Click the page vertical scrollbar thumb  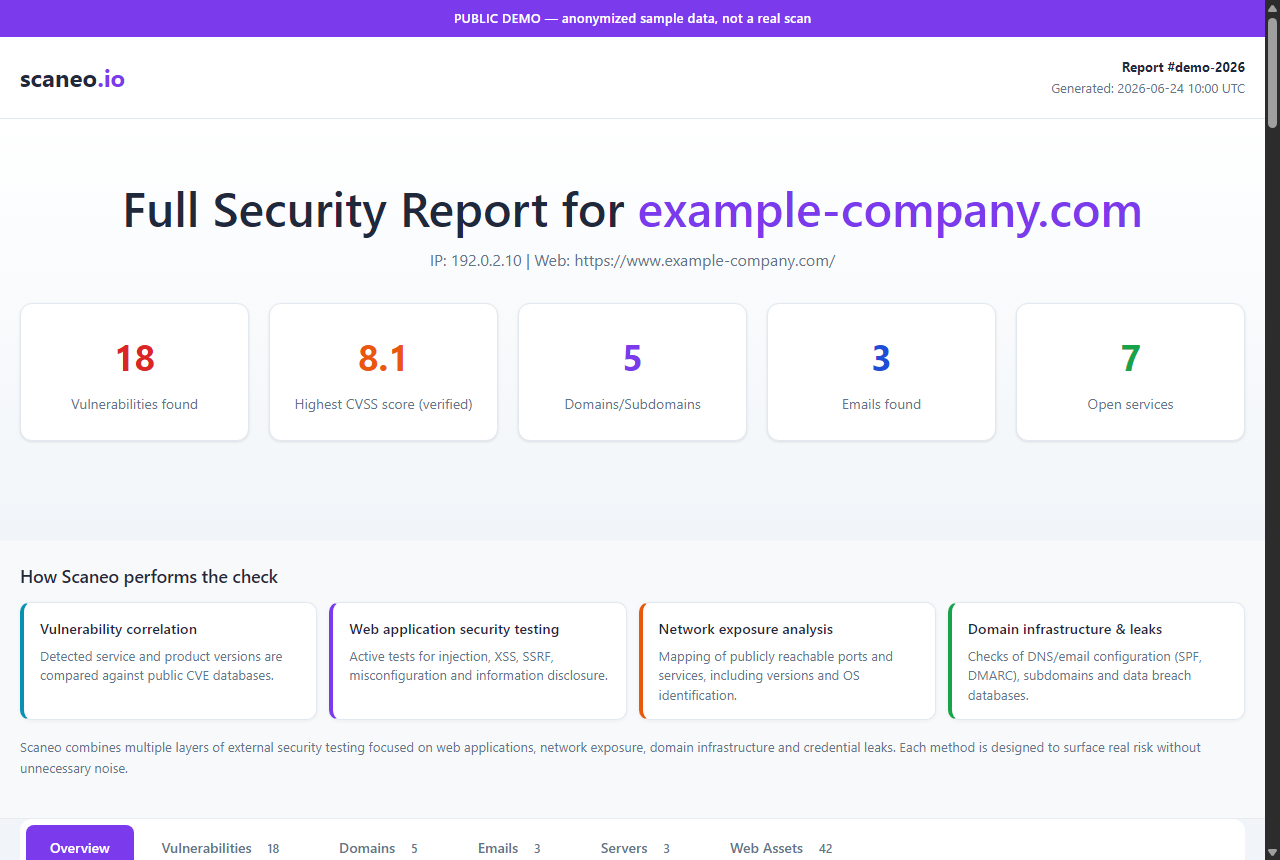(1272, 72)
